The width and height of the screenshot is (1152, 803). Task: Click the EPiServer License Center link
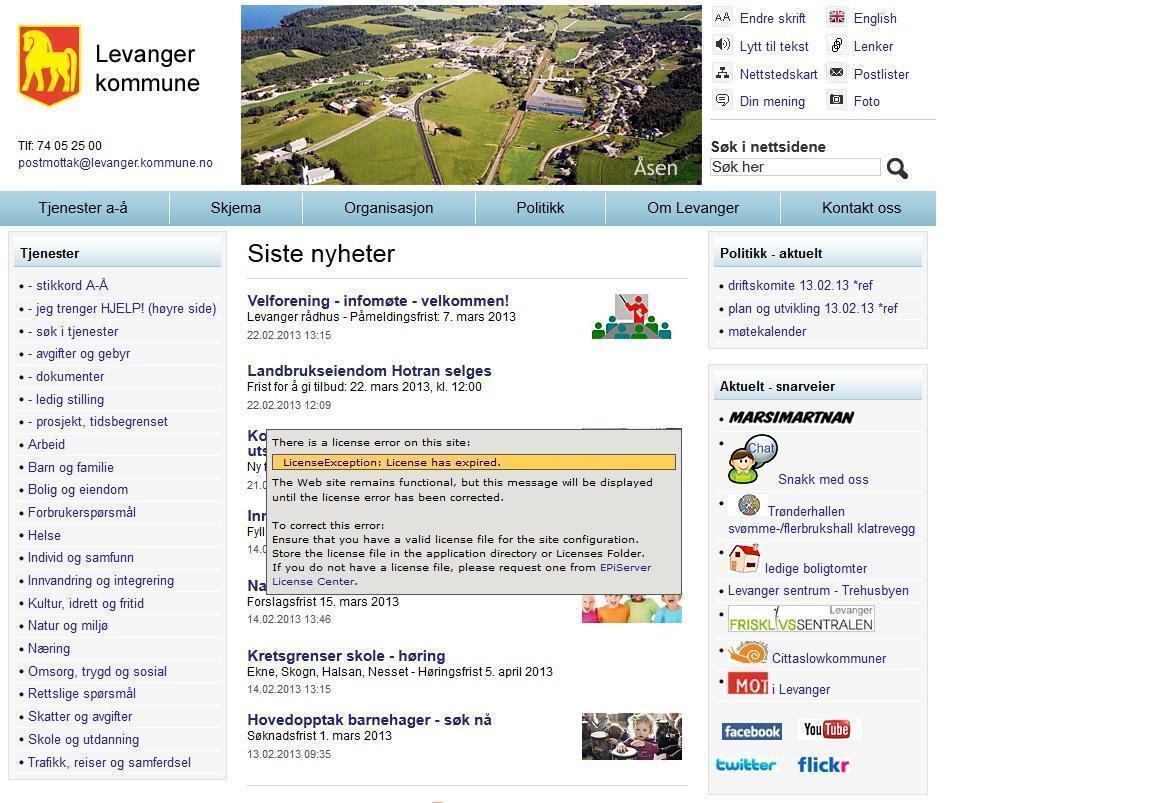click(625, 567)
